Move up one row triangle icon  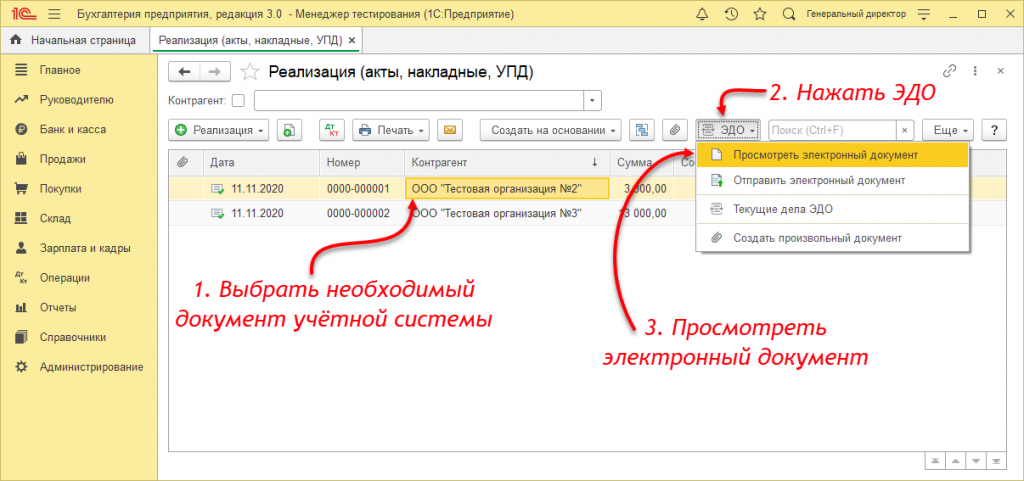click(956, 461)
